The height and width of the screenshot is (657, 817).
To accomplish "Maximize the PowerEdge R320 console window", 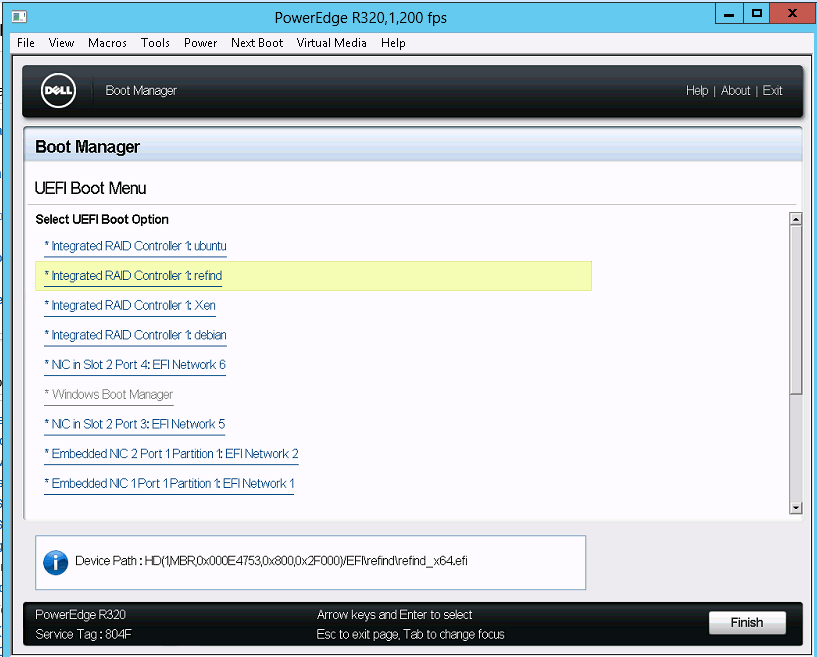I will [757, 14].
